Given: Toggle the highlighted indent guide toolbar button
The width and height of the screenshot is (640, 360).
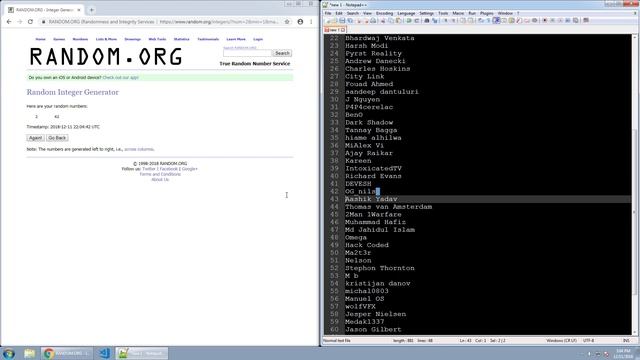Looking at the screenshot, I should 496,20.
